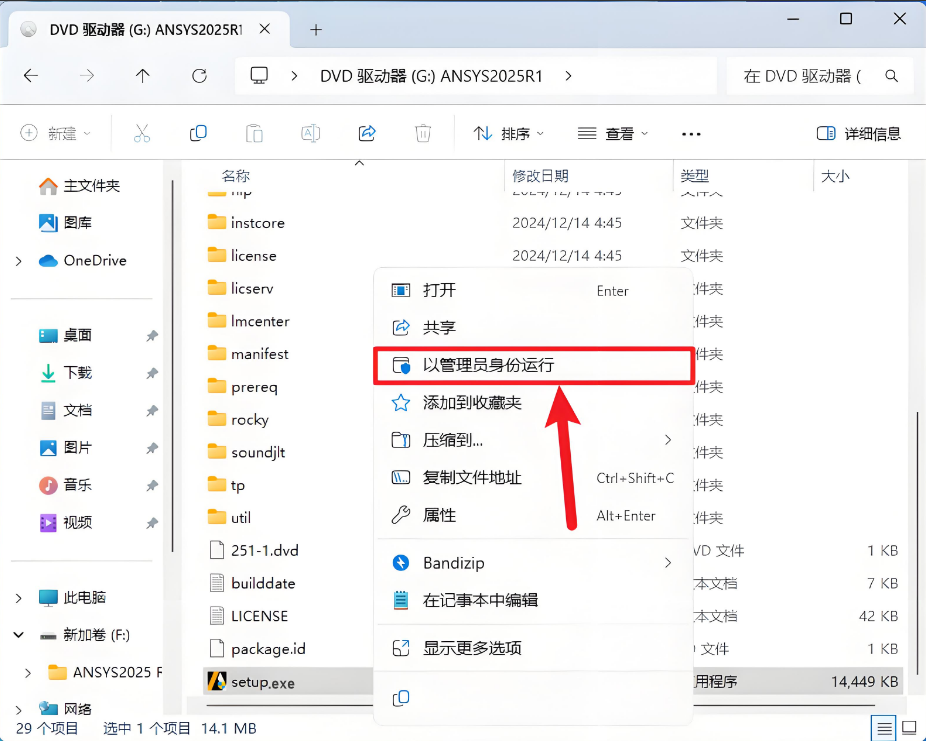The height and width of the screenshot is (741, 926).
Task: Go back with the left arrow
Action: pyautogui.click(x=31, y=76)
